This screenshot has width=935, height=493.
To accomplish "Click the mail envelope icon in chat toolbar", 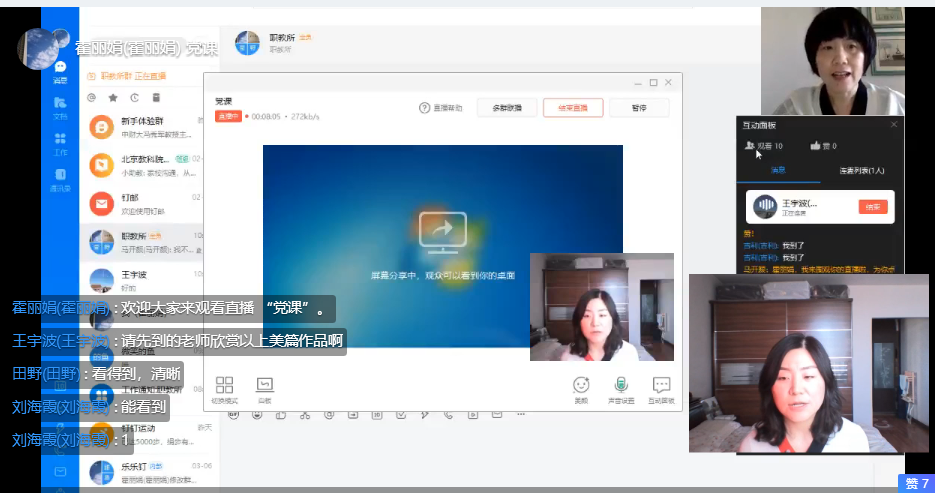I will pyautogui.click(x=497, y=414).
